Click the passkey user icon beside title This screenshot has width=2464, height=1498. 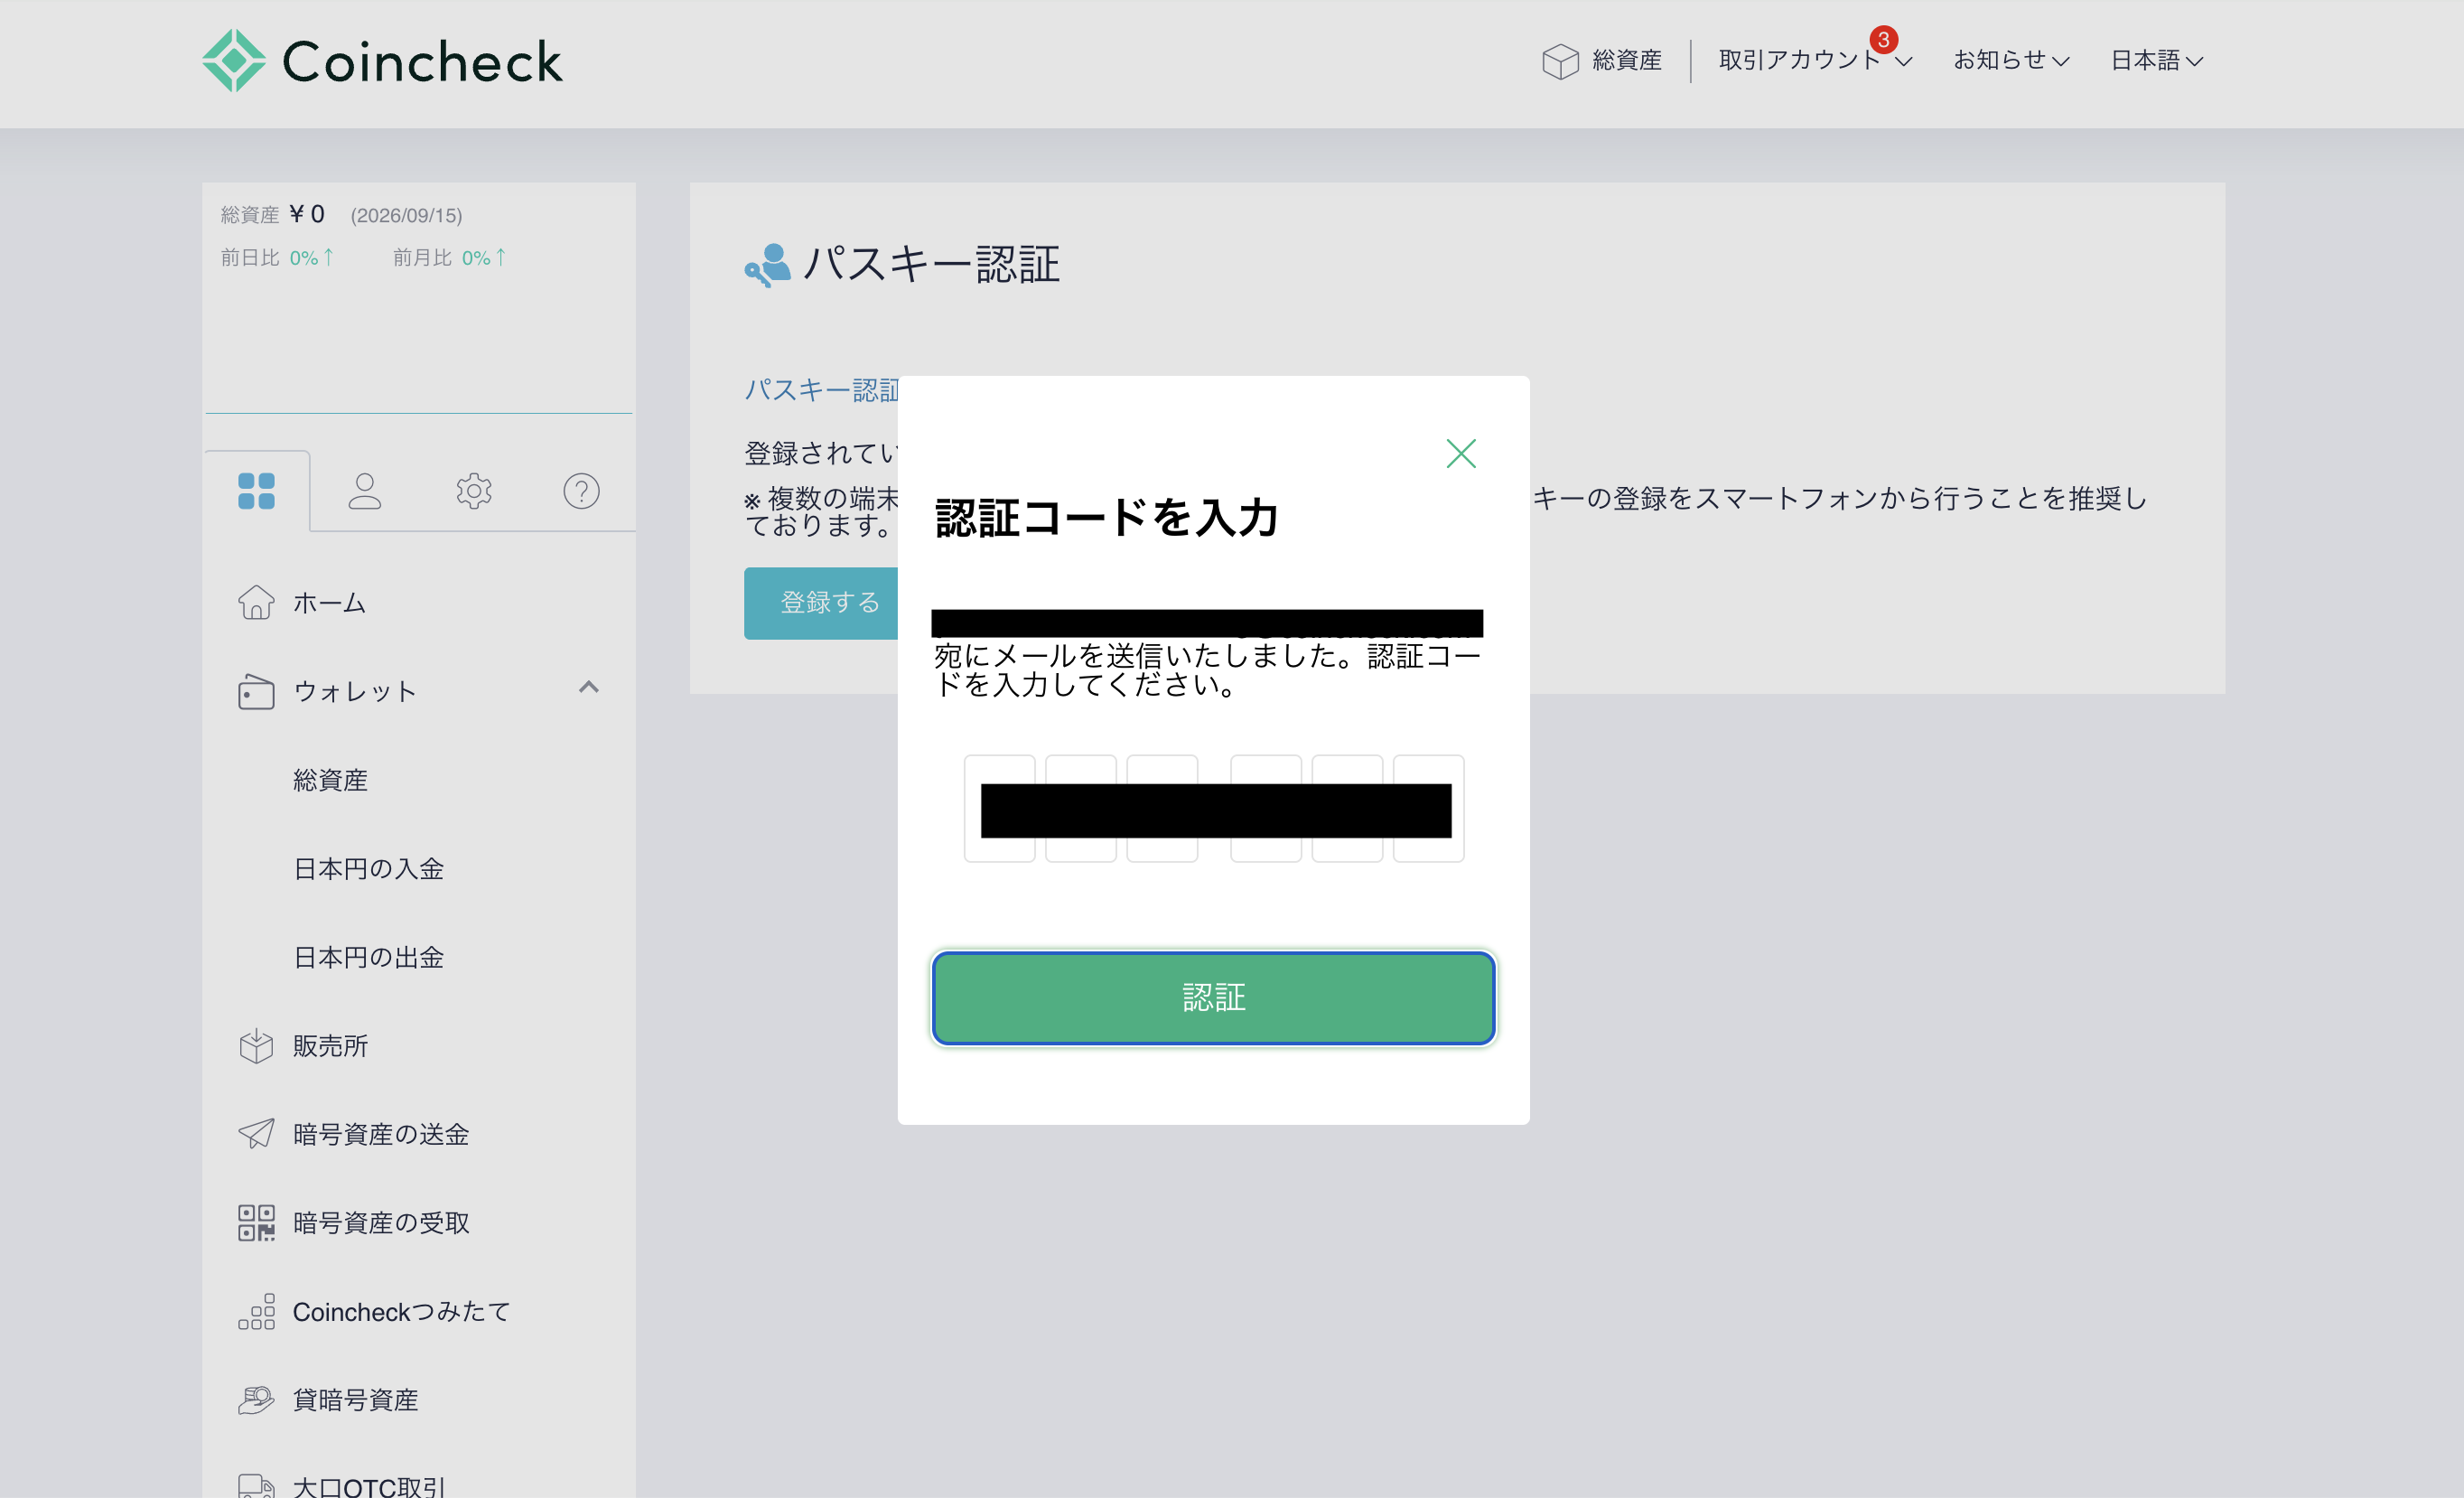point(767,265)
